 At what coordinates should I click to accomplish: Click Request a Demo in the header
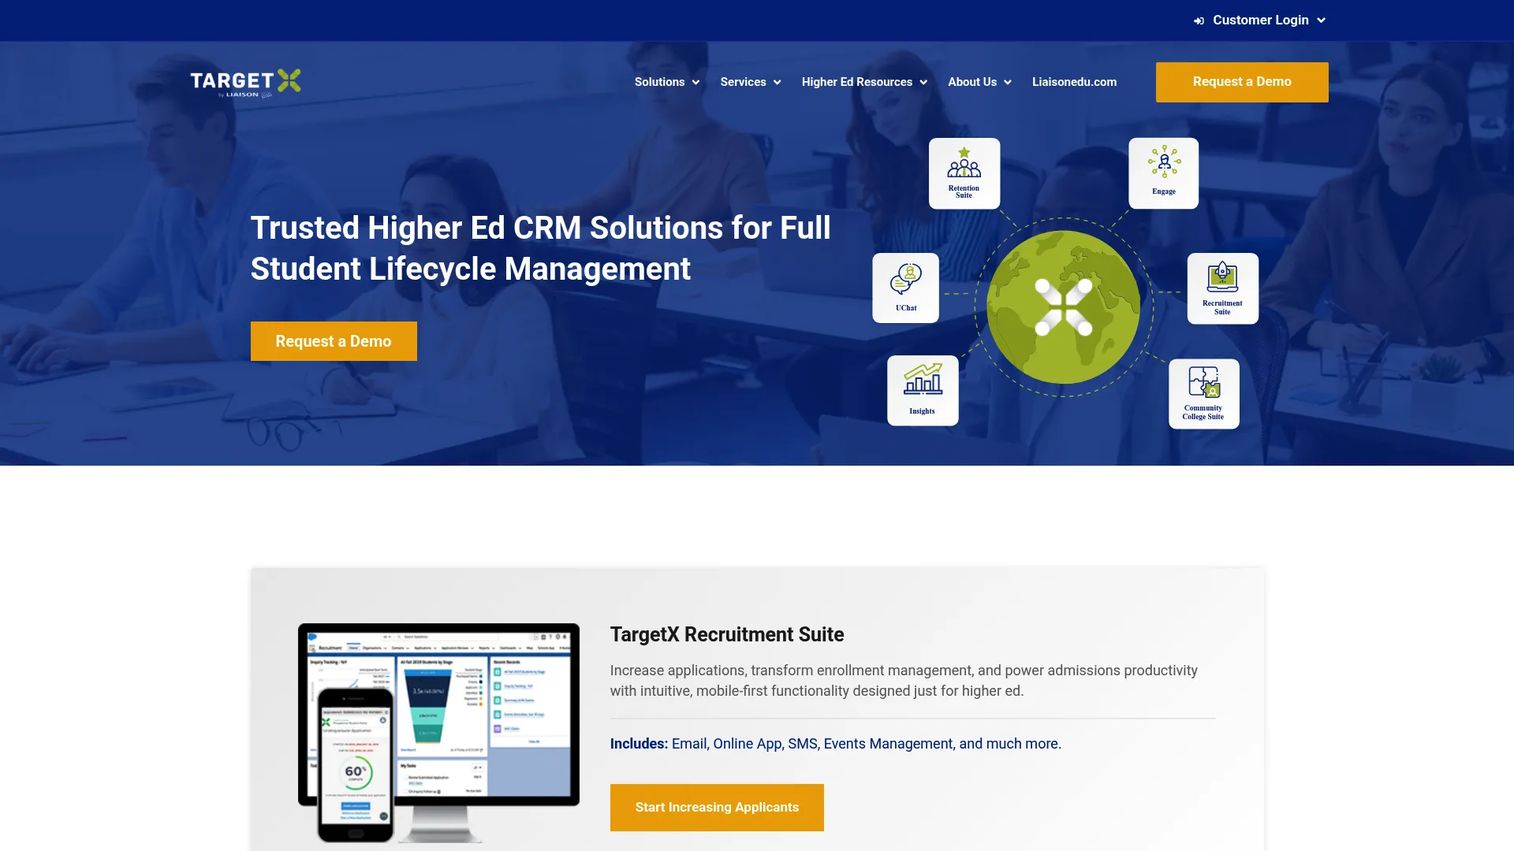pyautogui.click(x=1242, y=82)
